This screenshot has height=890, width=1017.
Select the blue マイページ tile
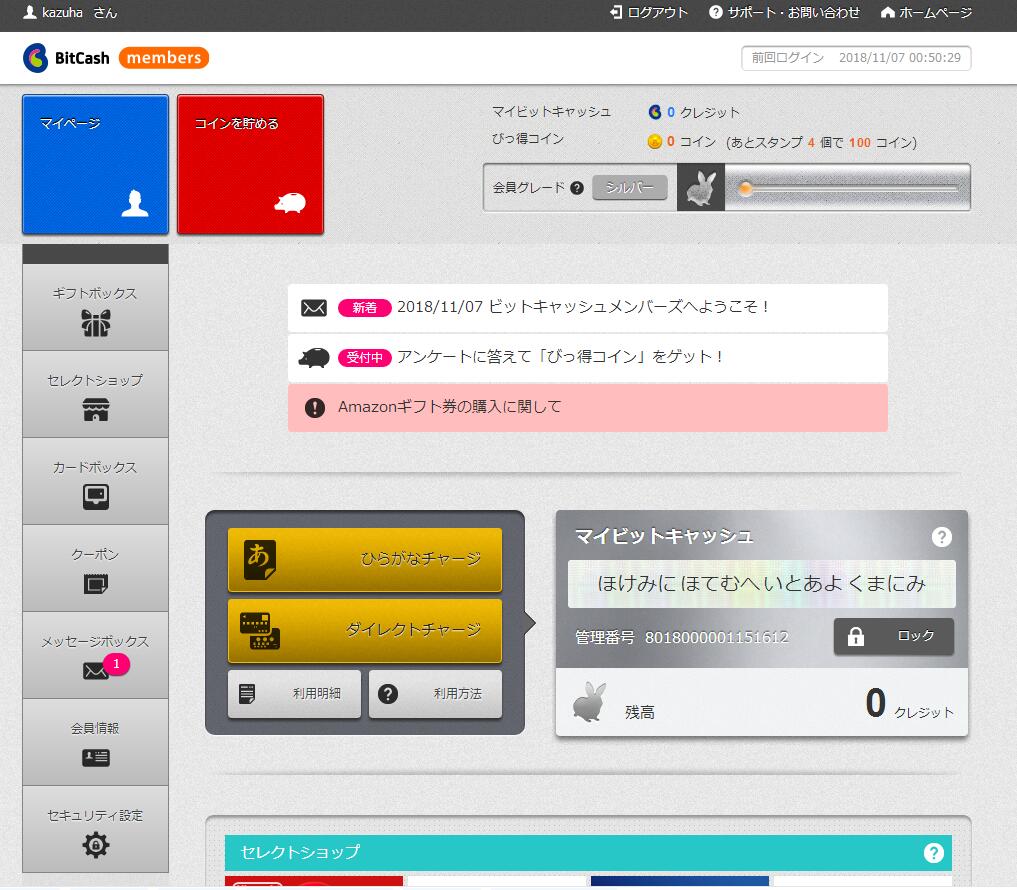point(96,165)
